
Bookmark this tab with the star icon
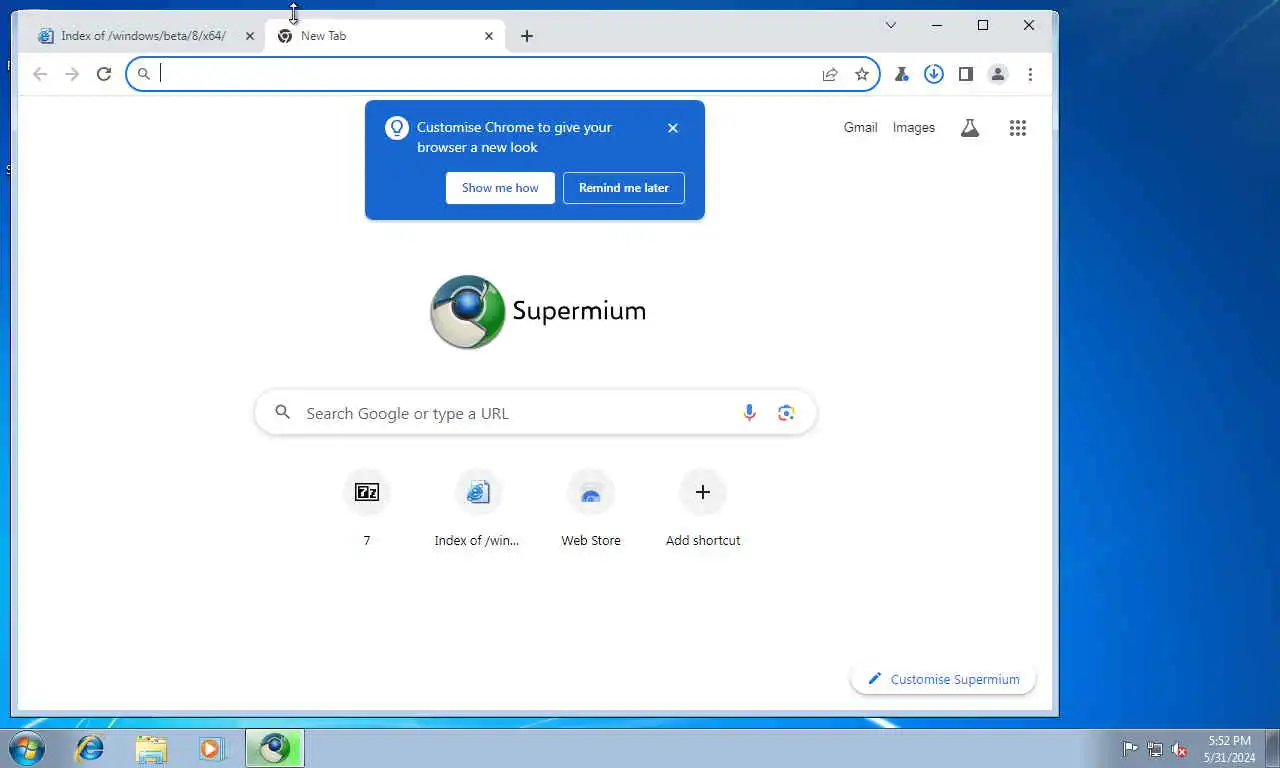coord(862,74)
